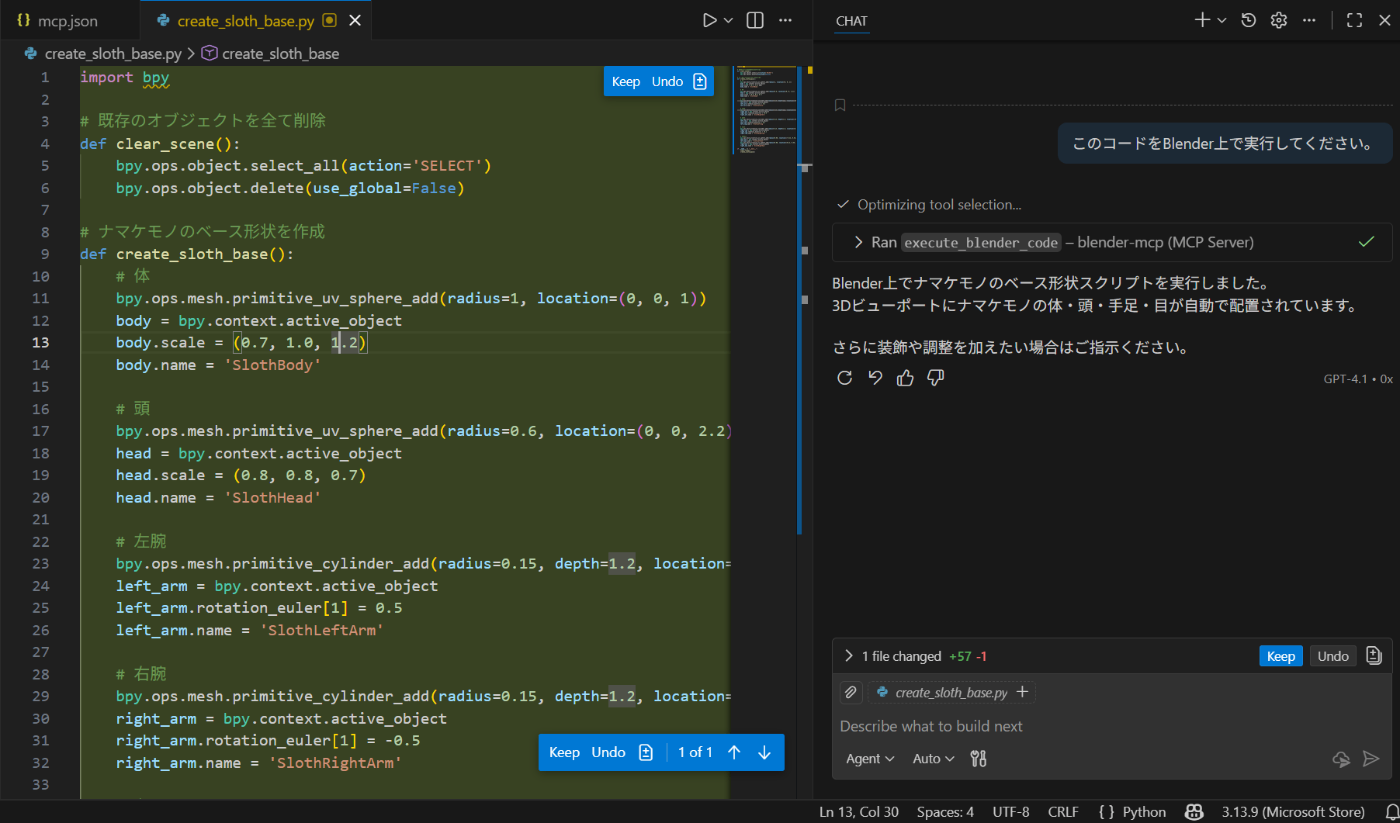Click the attach context paperclip icon
Screen dimensions: 1400x823
[x=851, y=692]
